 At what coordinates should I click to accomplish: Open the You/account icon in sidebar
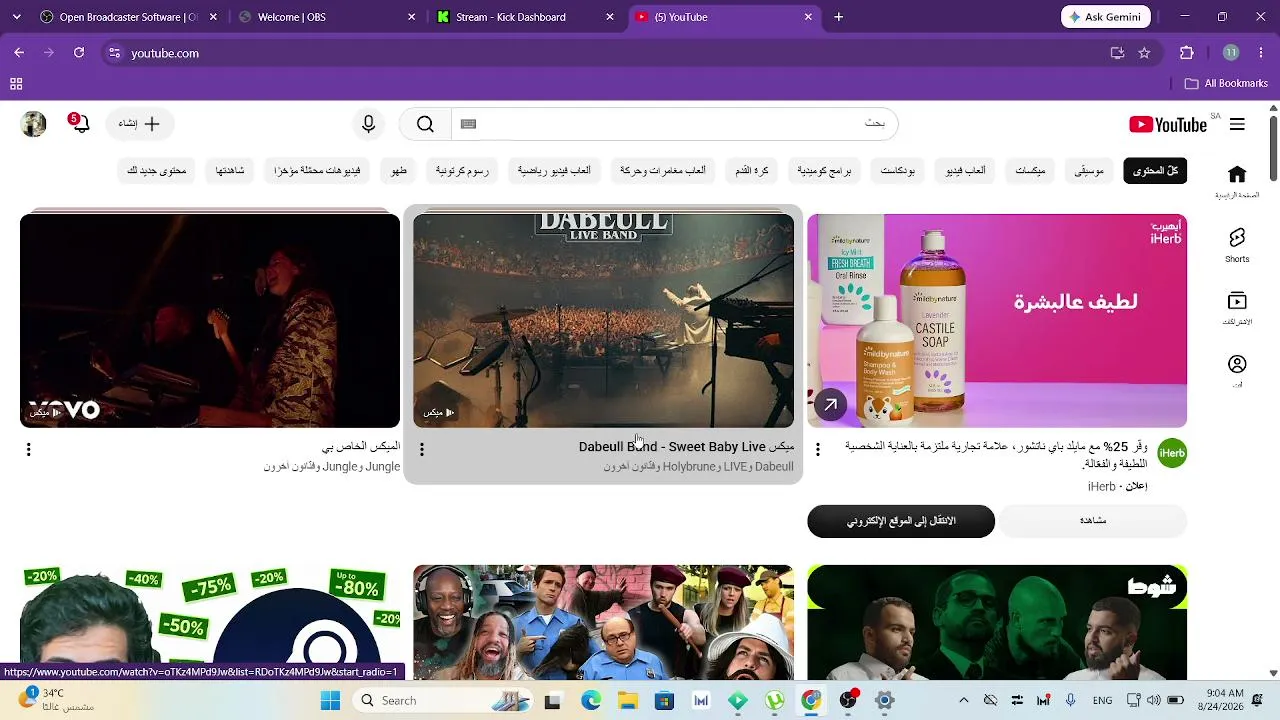(x=1237, y=370)
